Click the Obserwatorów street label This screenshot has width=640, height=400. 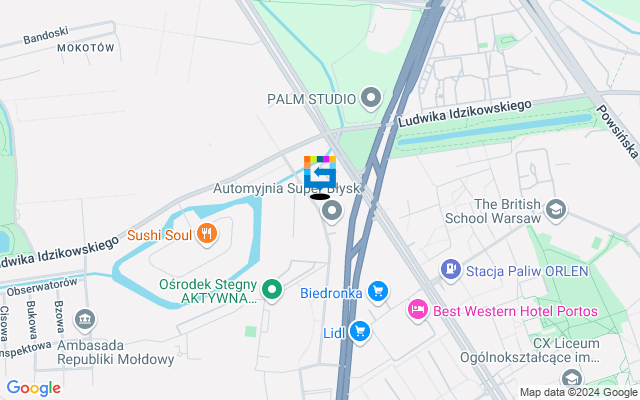click(42, 287)
